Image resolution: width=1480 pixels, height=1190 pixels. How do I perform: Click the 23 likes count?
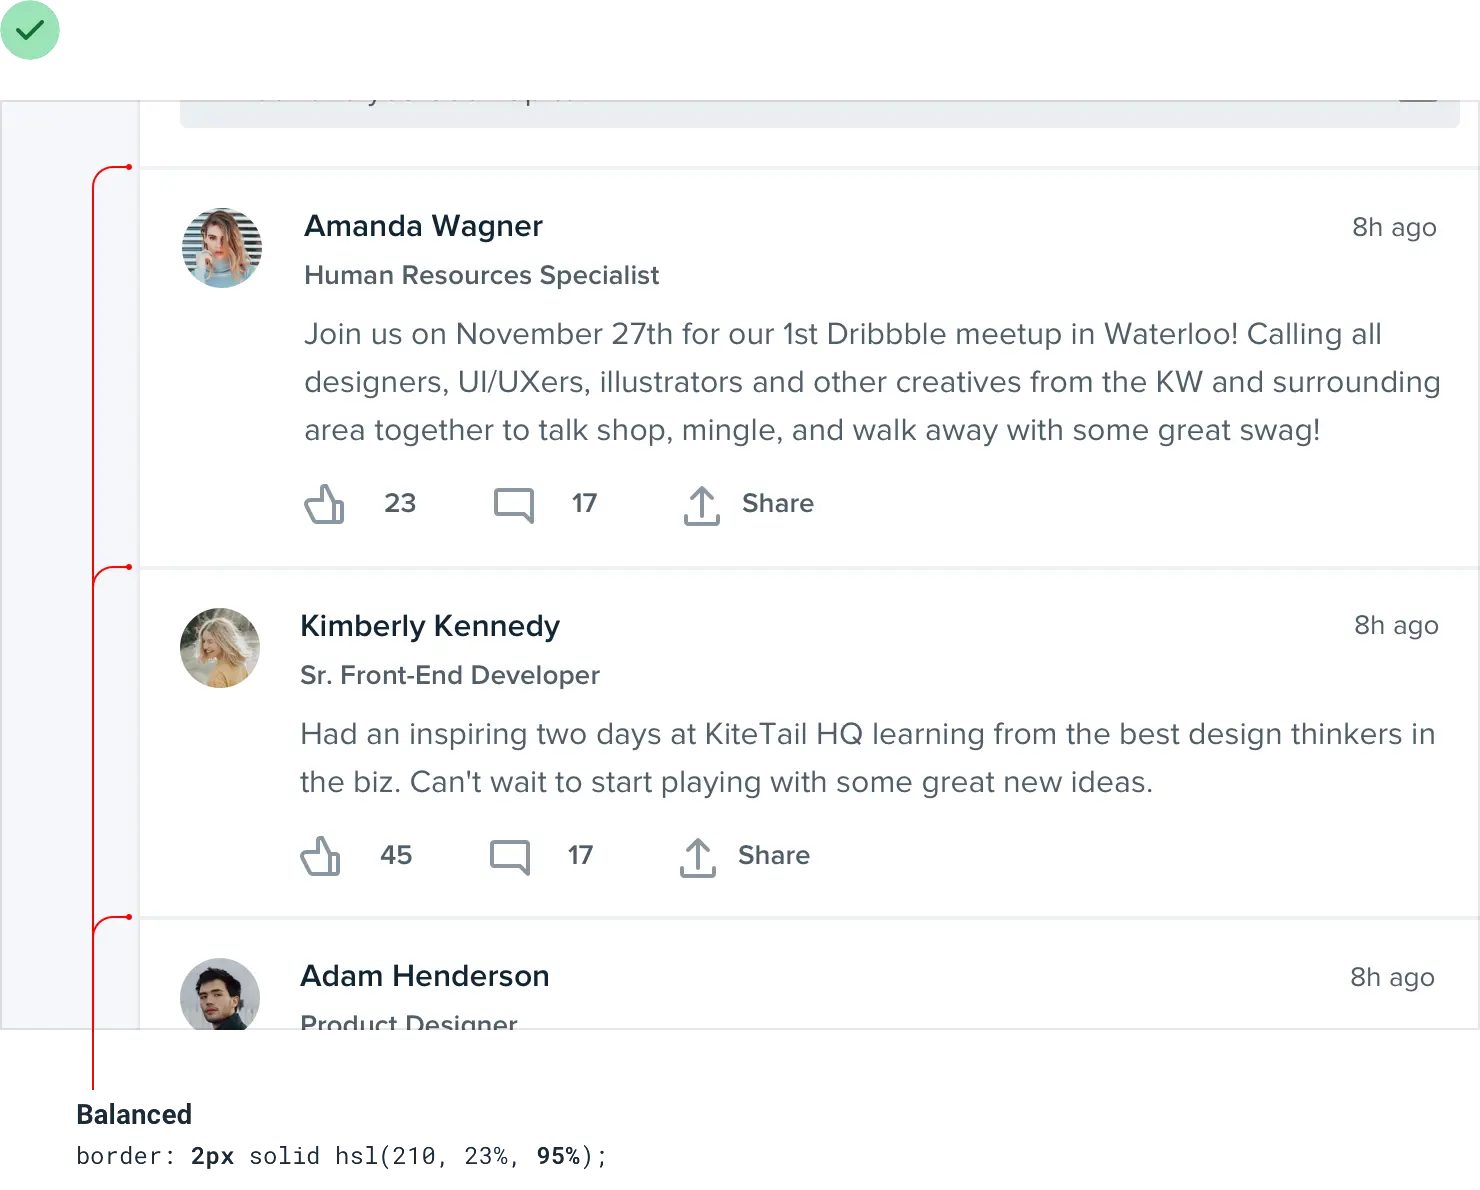400,503
